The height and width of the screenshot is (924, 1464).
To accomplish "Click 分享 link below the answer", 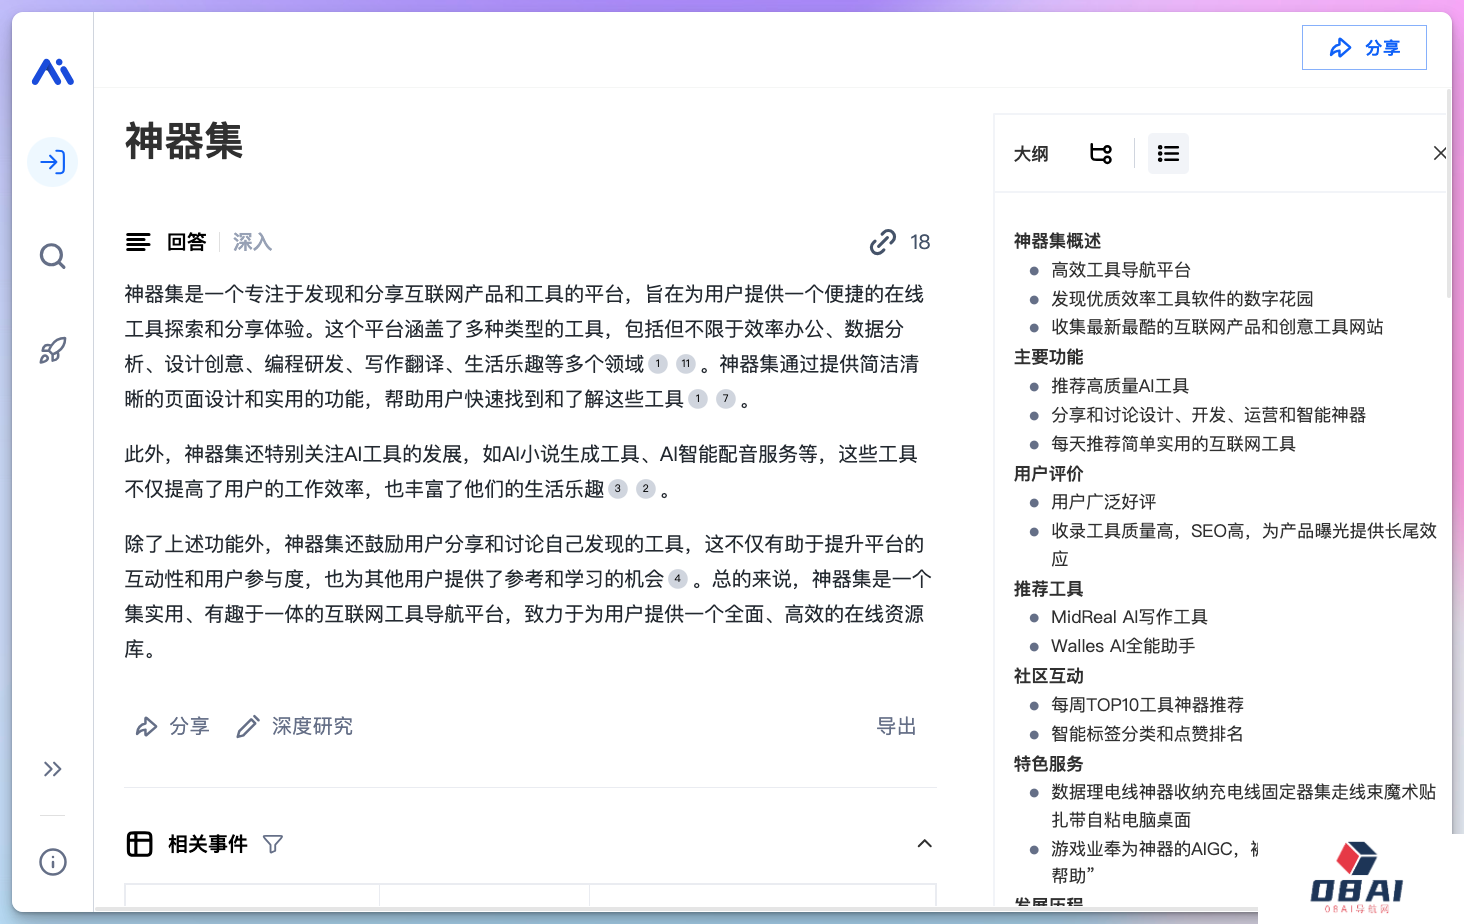I will click(x=173, y=726).
